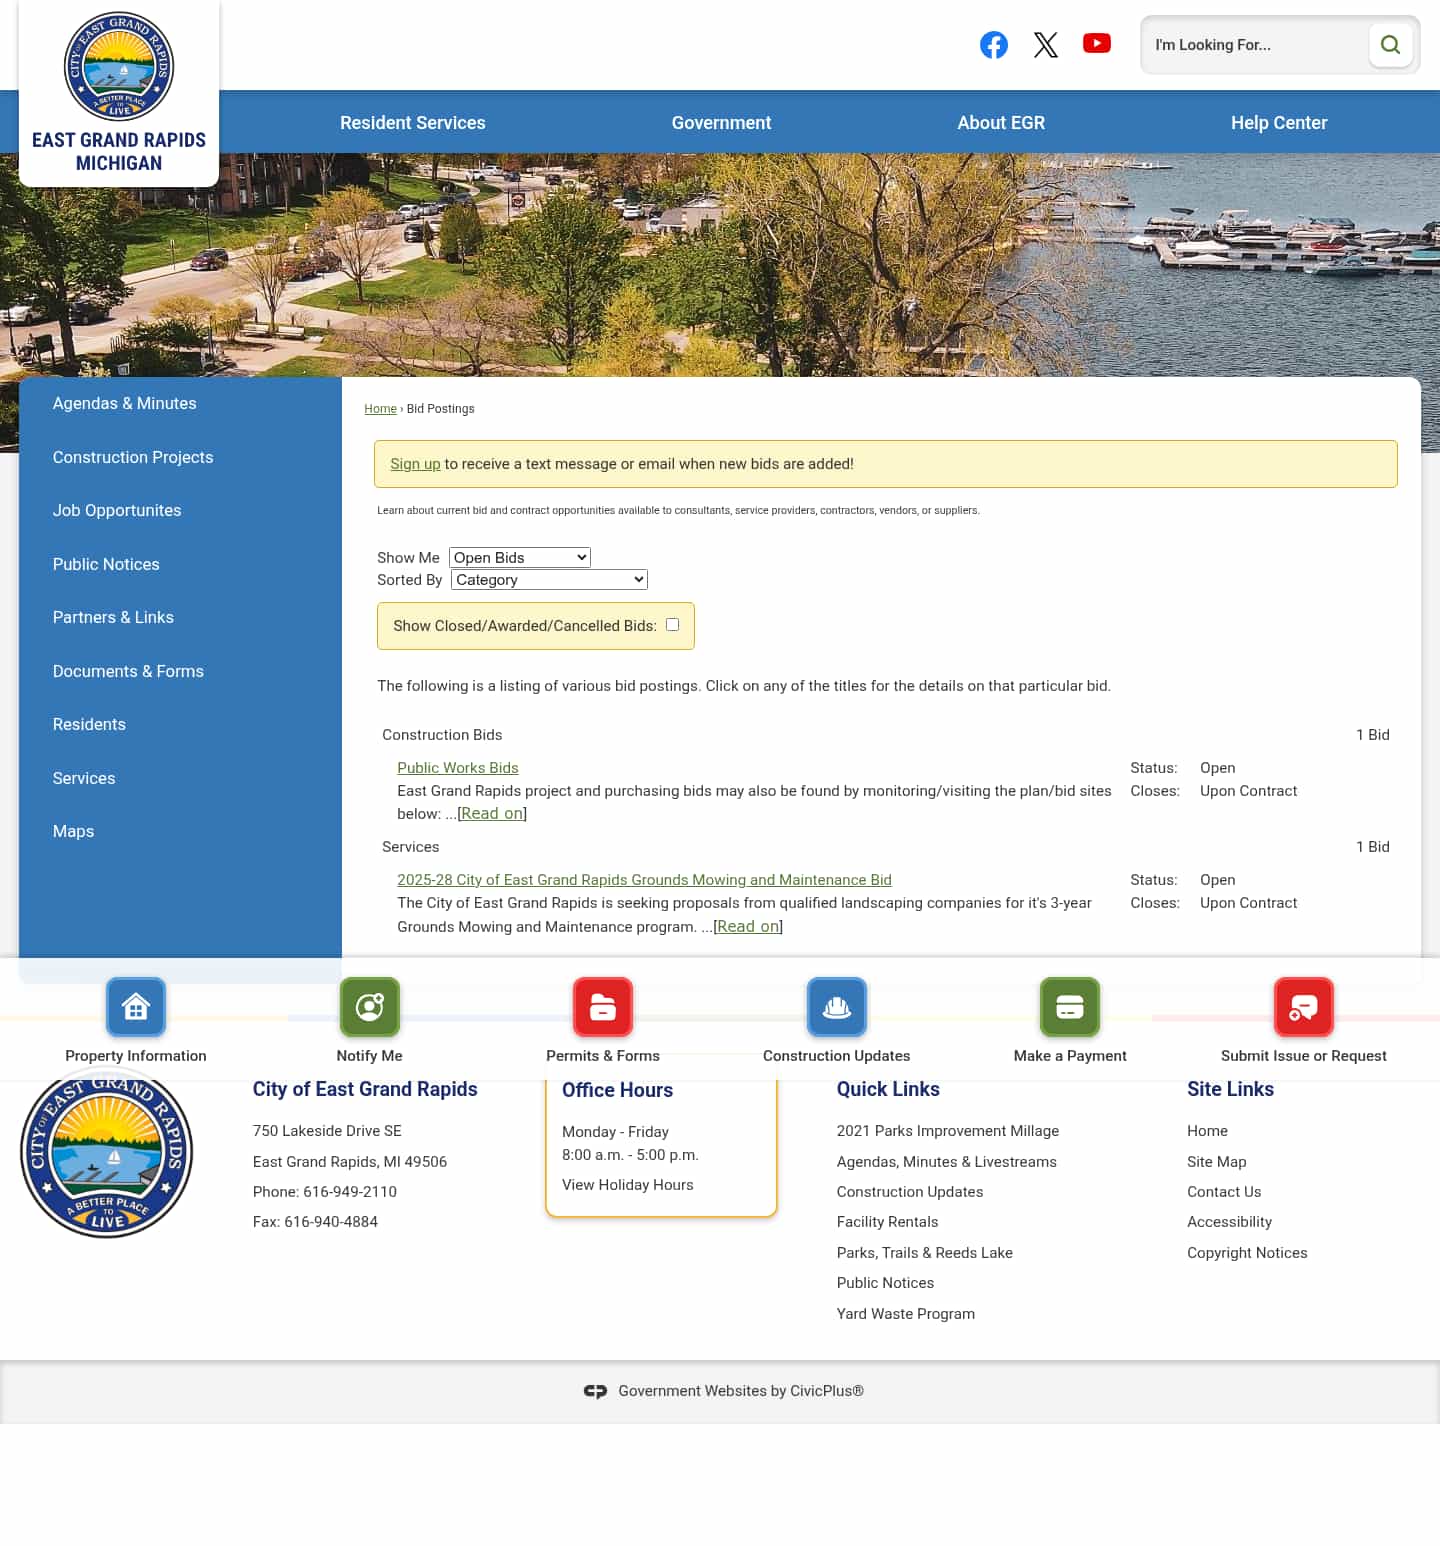Click the East Grand Rapids header logo
1440x1546 pixels.
pos(119,92)
